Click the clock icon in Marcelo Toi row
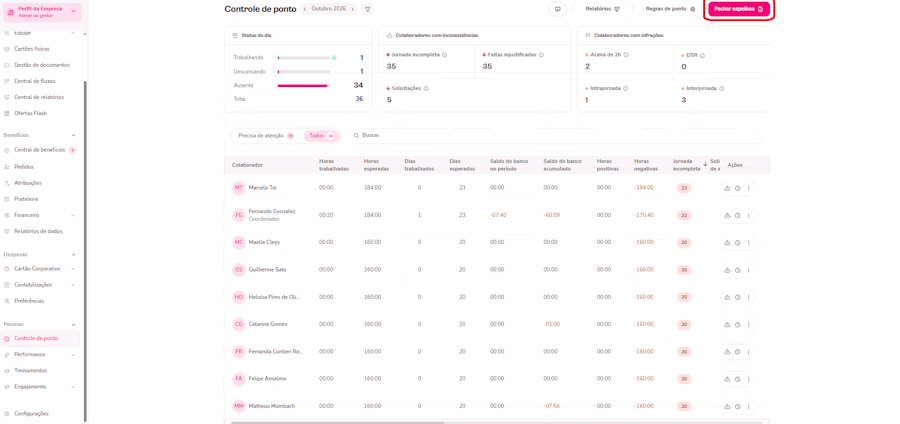Screen dimensions: 900x424 [738, 188]
